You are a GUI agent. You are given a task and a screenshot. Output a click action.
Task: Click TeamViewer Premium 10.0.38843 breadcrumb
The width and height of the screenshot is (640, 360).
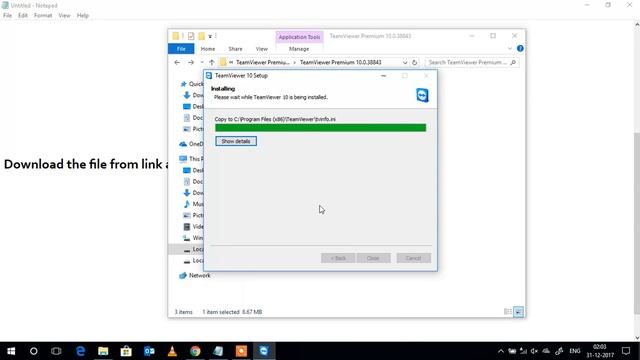(x=340, y=62)
